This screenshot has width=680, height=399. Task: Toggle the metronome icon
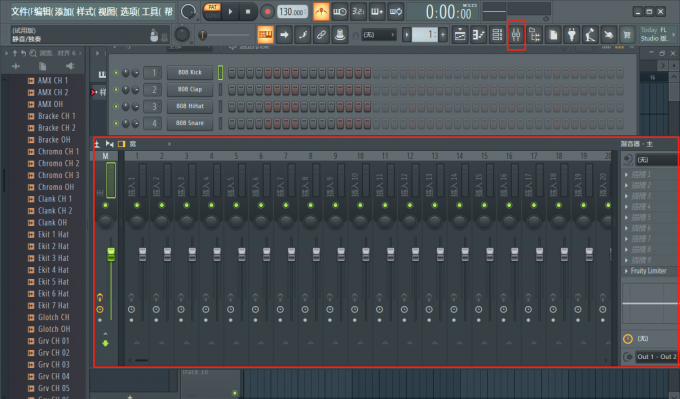(x=321, y=12)
